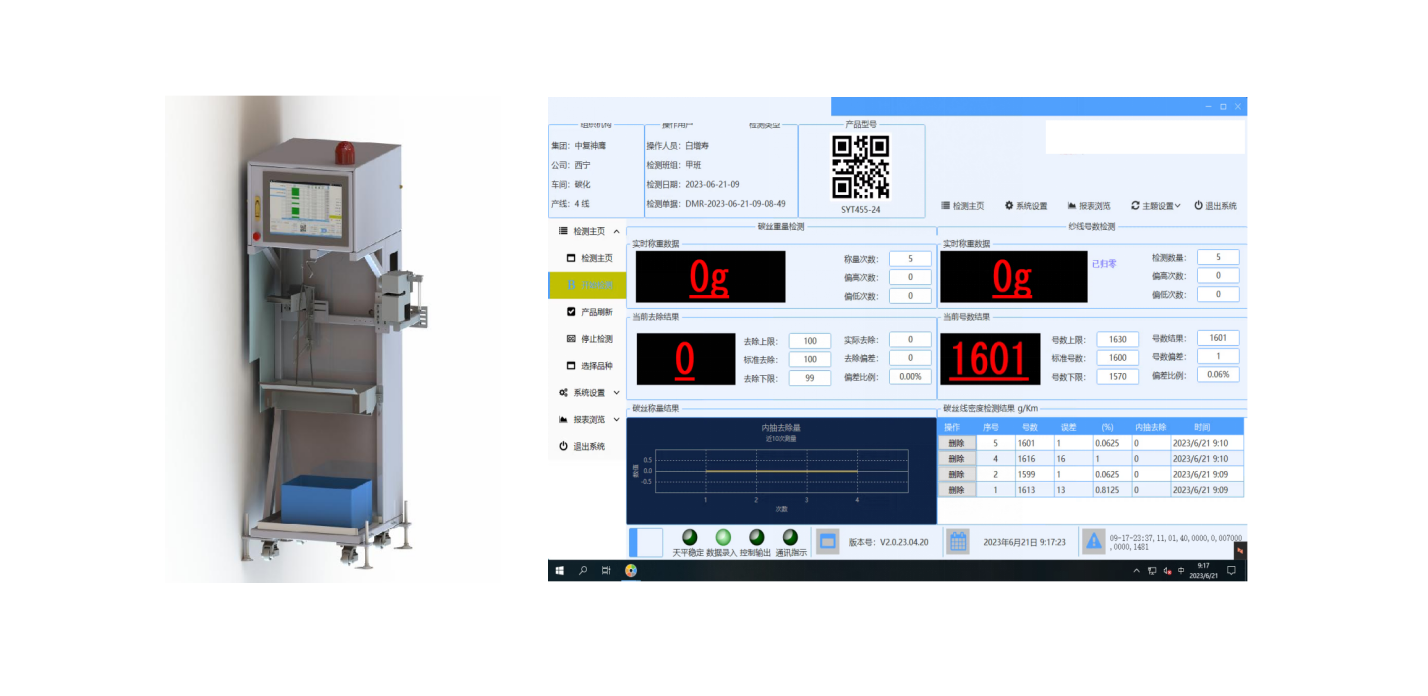Expand the 报表浏览 sidebar group

point(616,420)
